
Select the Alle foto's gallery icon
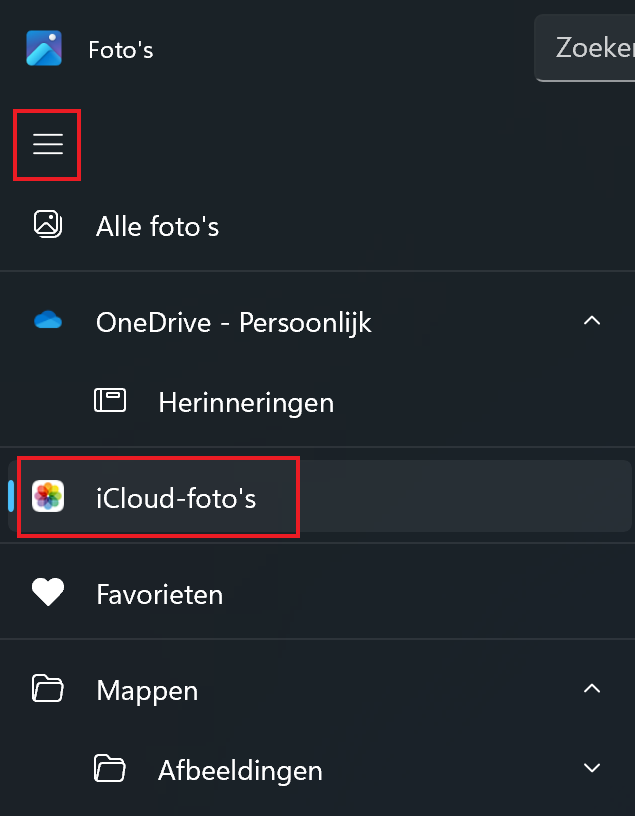tap(48, 225)
